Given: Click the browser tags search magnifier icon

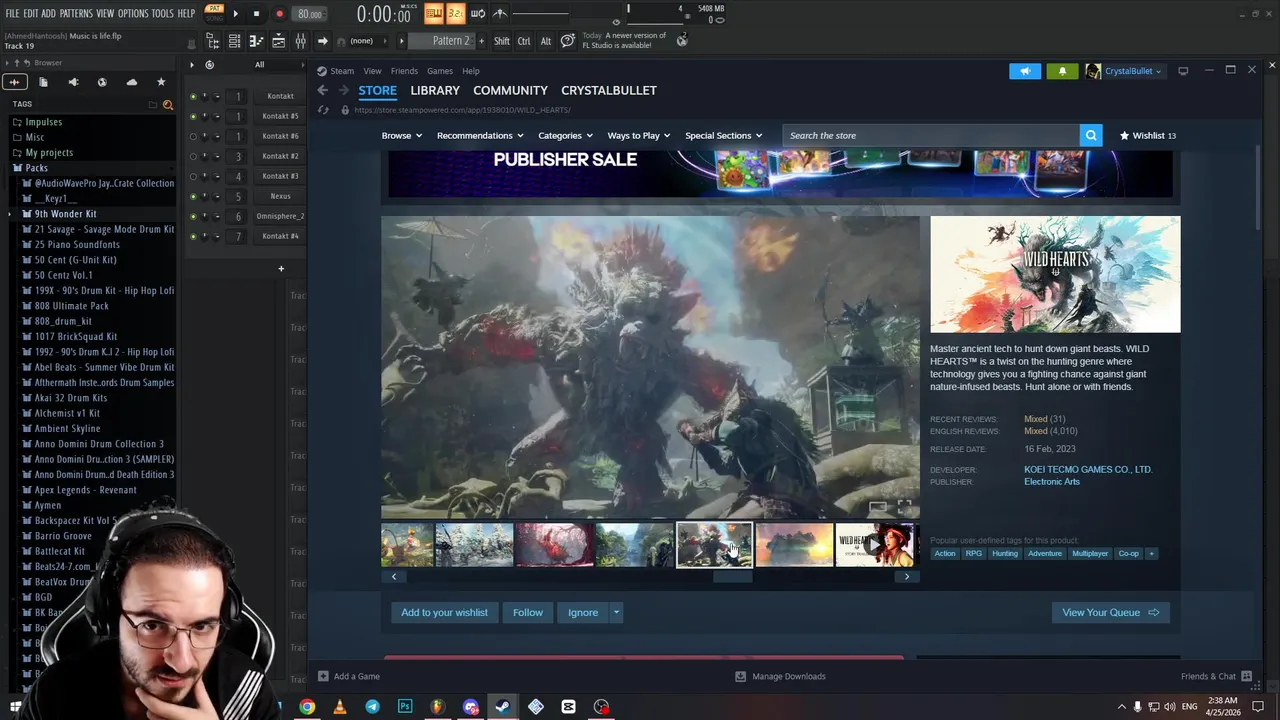Looking at the screenshot, I should 167,104.
